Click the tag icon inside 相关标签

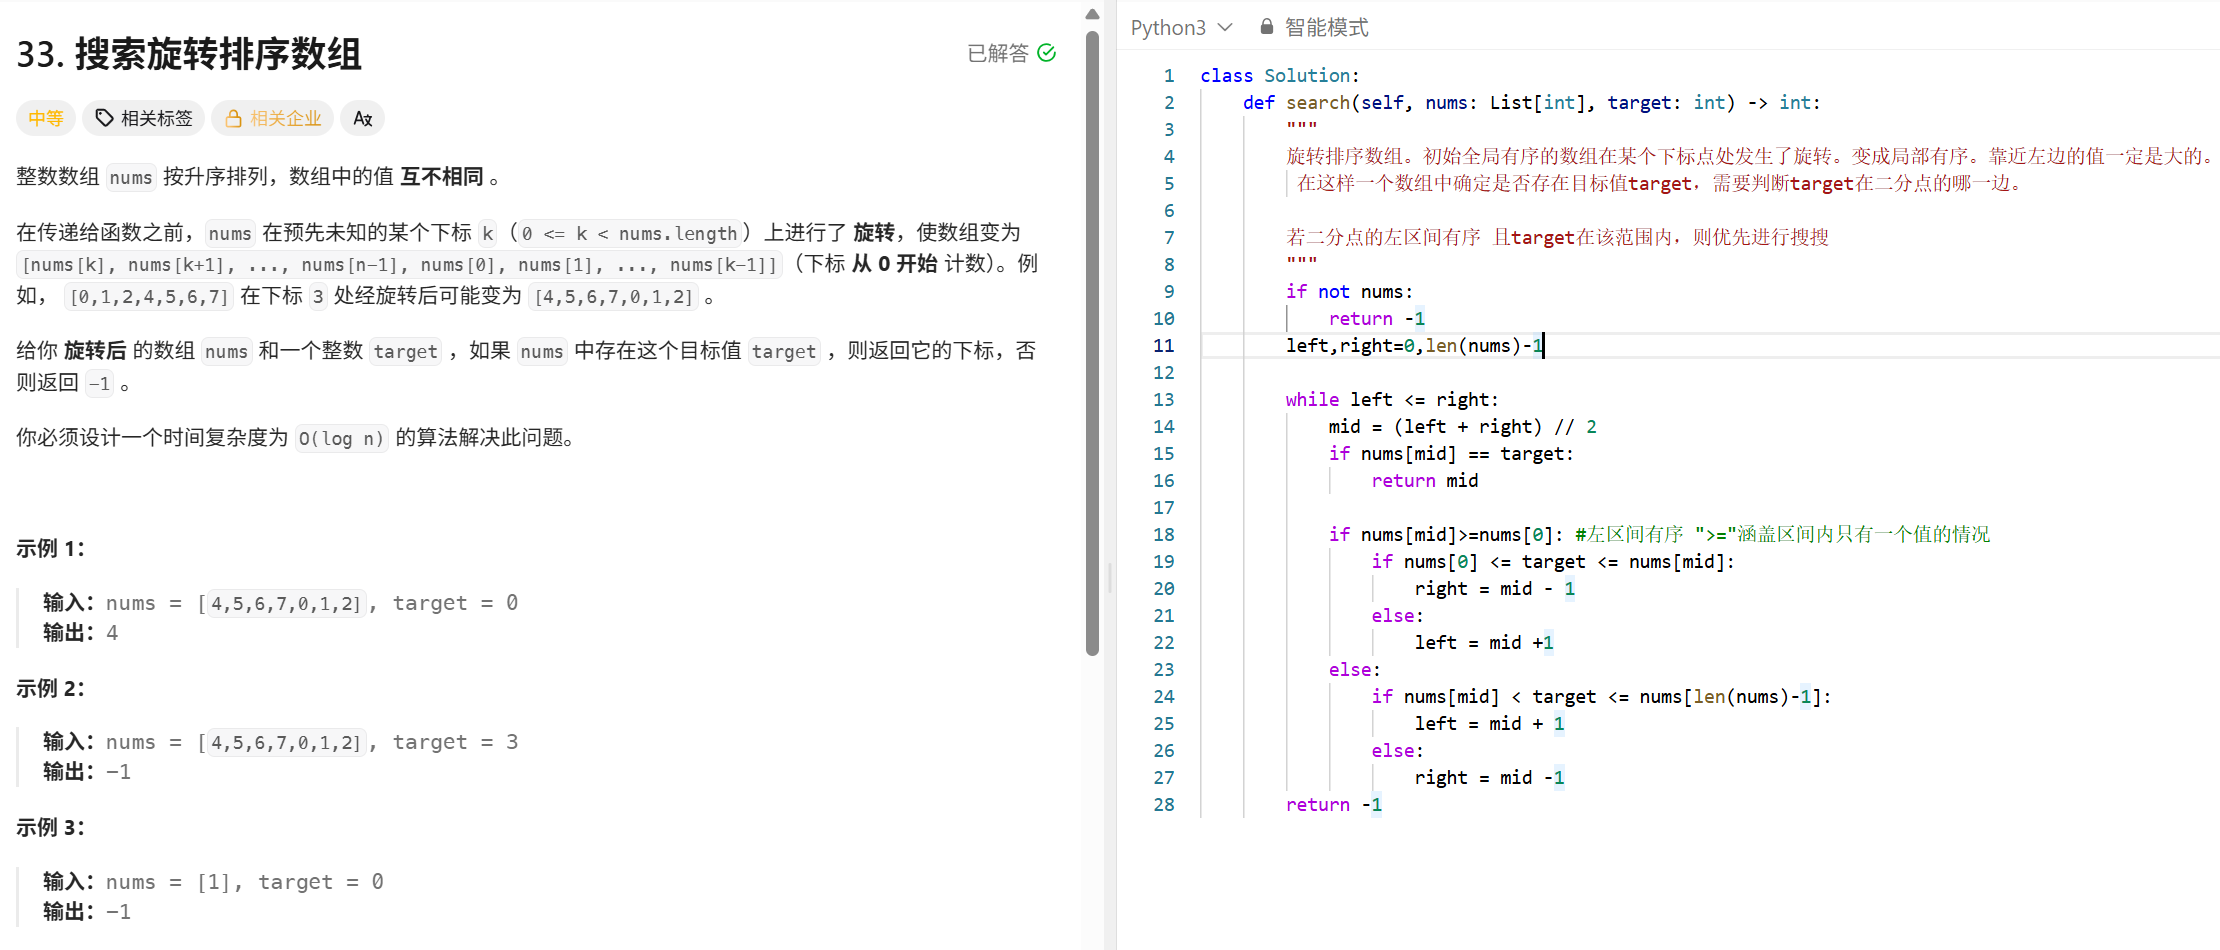click(x=104, y=118)
